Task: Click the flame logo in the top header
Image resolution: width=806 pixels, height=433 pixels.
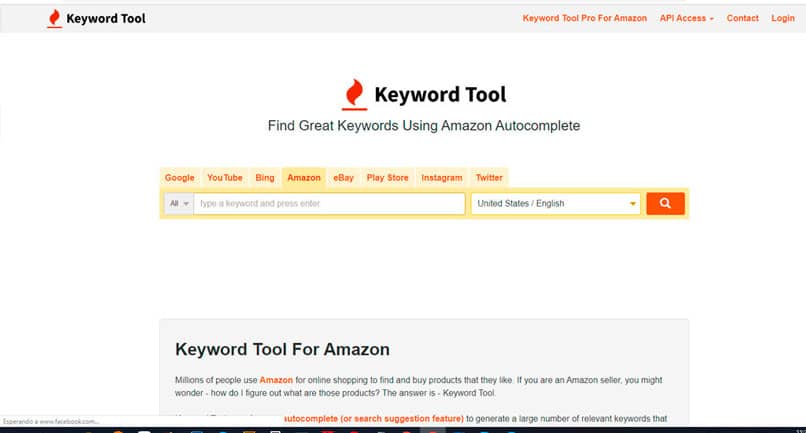Action: point(53,18)
